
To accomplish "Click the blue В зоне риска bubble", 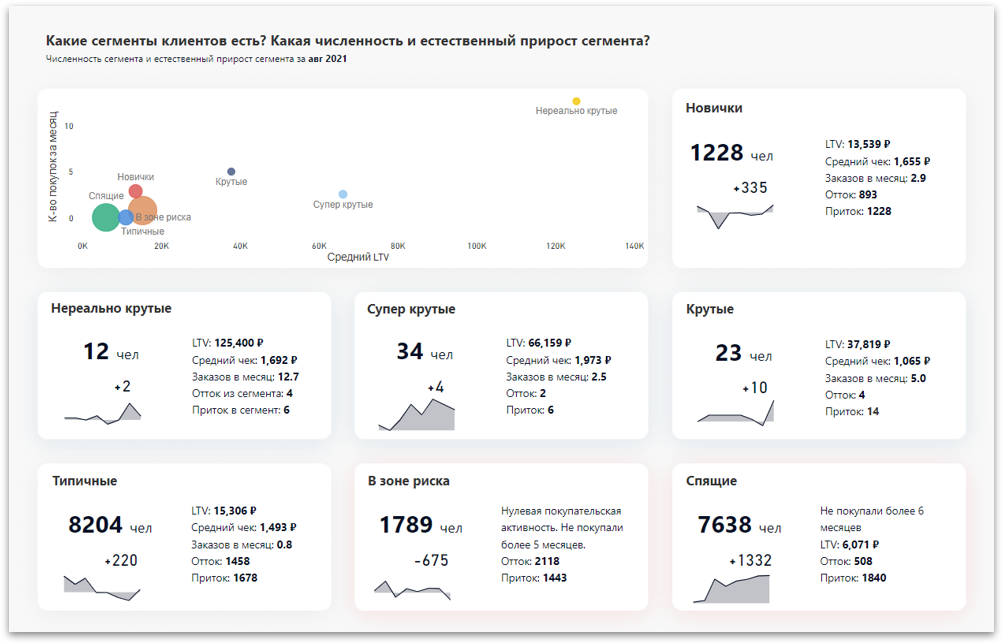I will 126,217.
